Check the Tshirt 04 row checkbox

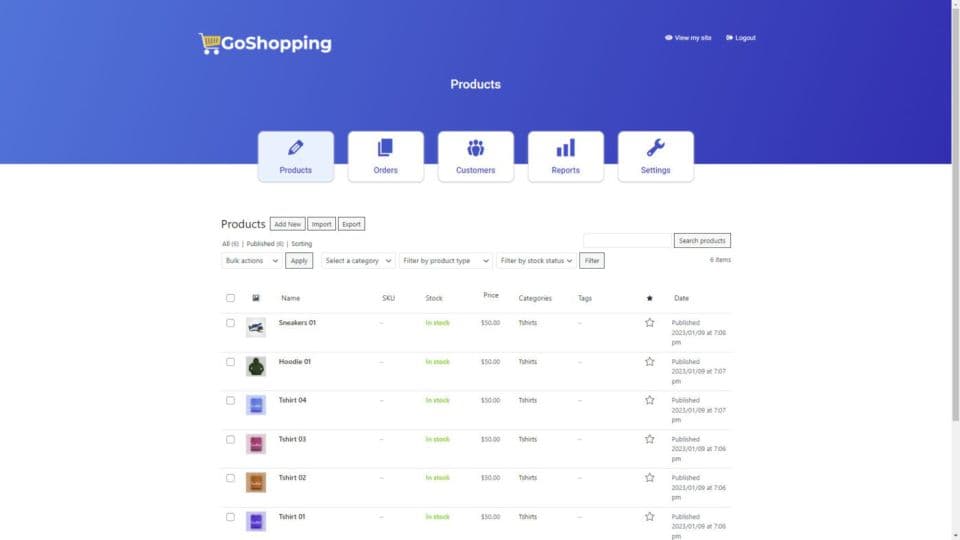[x=230, y=400]
